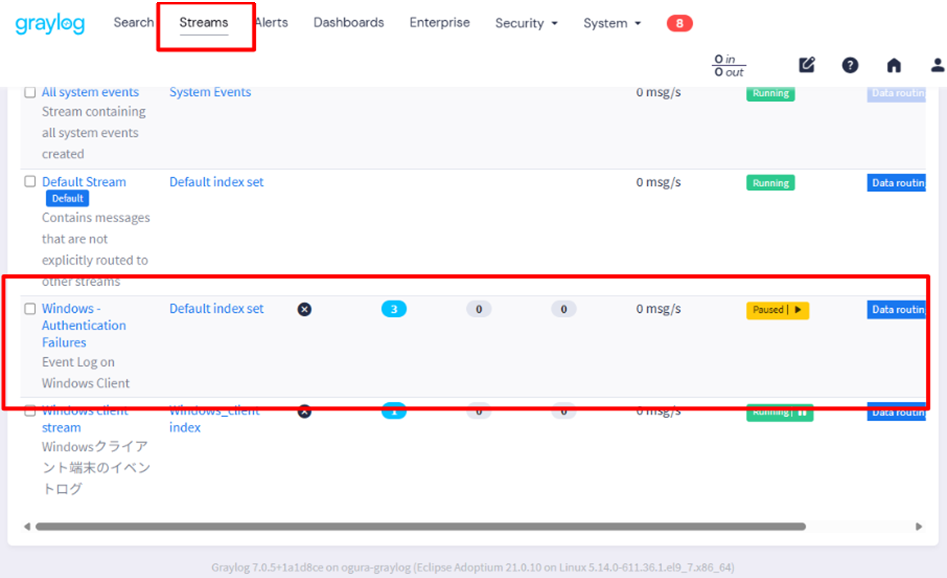Go to the home start page icon
Viewport: 947px width, 578px height.
click(x=894, y=65)
